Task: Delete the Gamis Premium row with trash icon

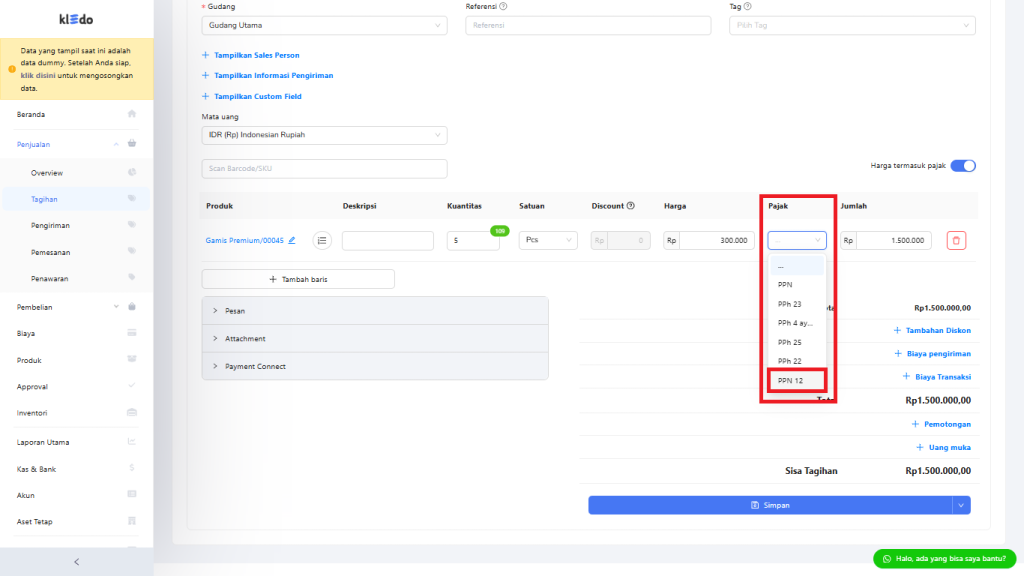Action: point(956,240)
